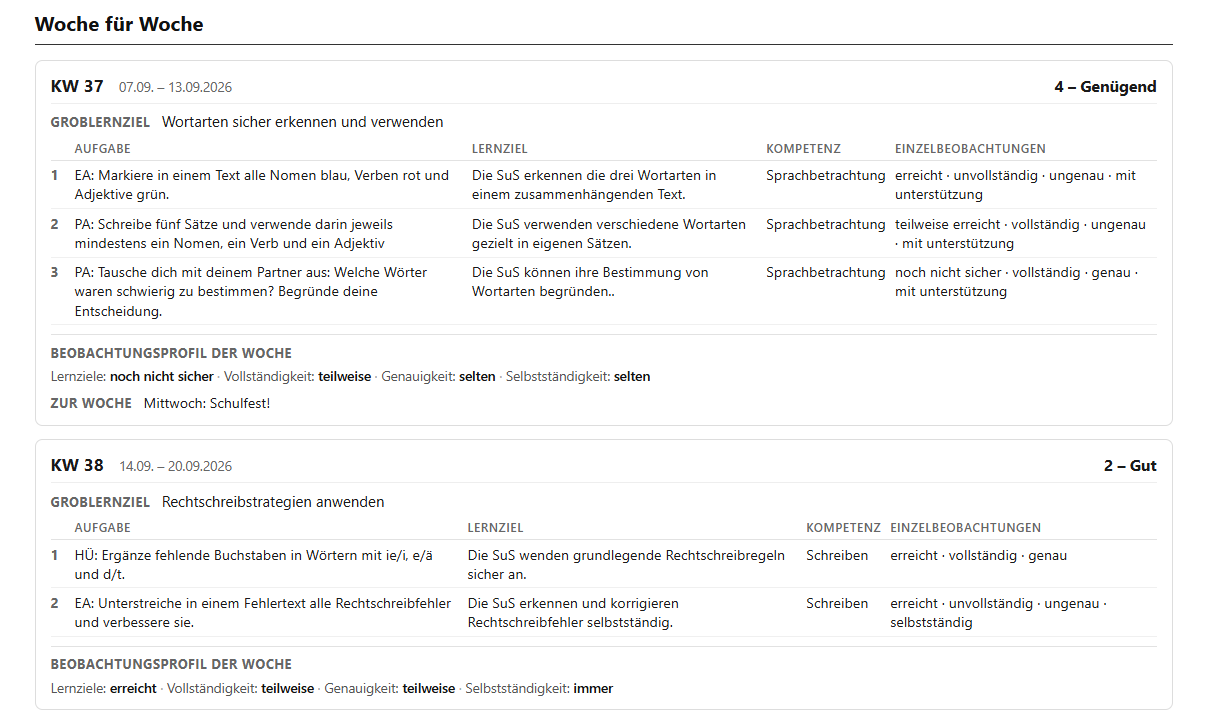Click "Wortarten sicher erkennen und verwenden" Groblernziel

[x=302, y=122]
